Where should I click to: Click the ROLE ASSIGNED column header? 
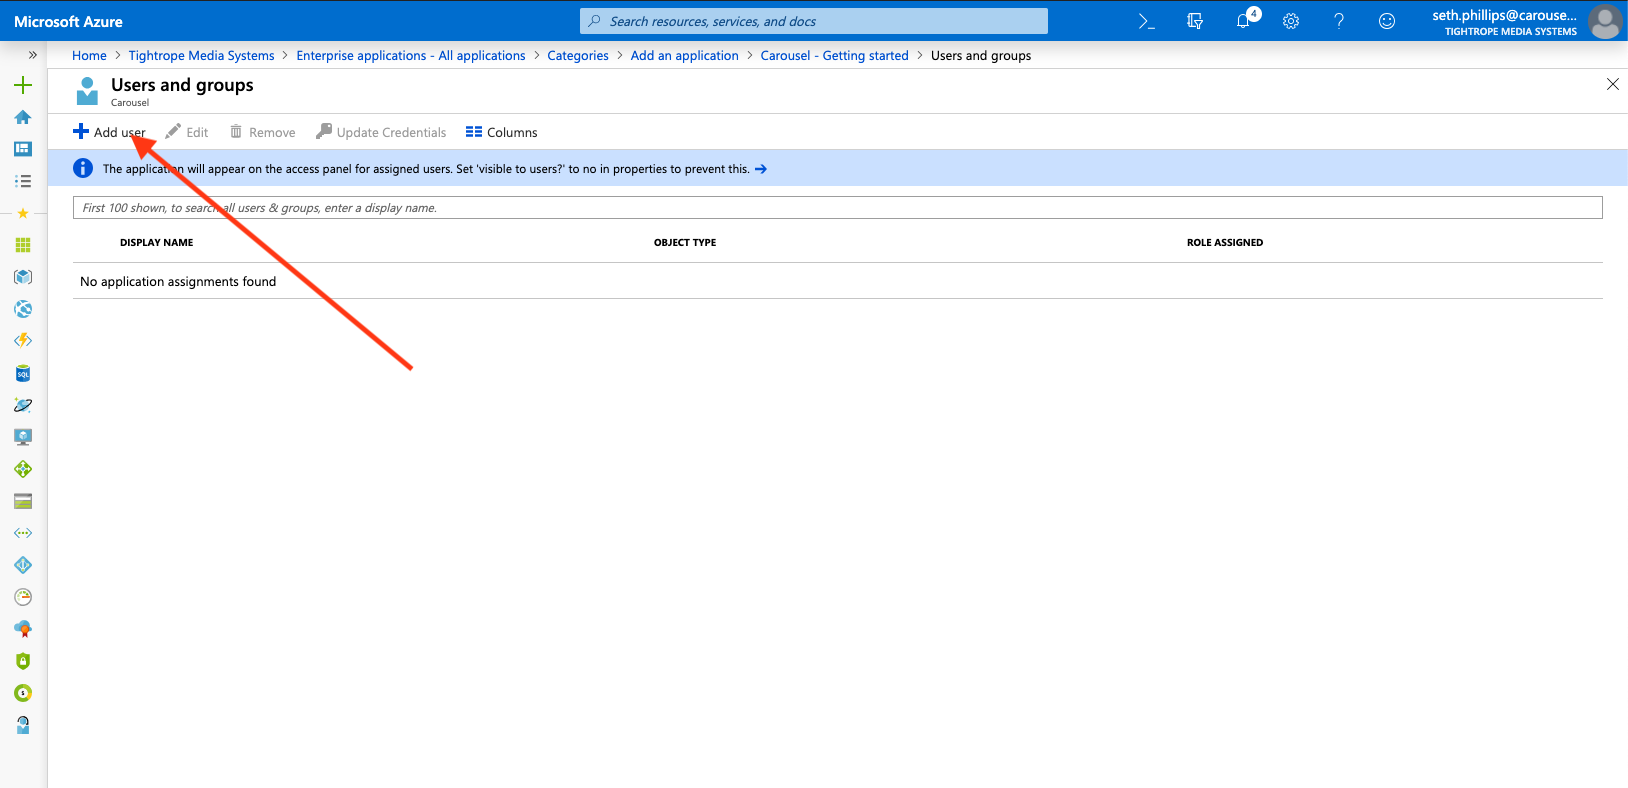click(x=1225, y=242)
